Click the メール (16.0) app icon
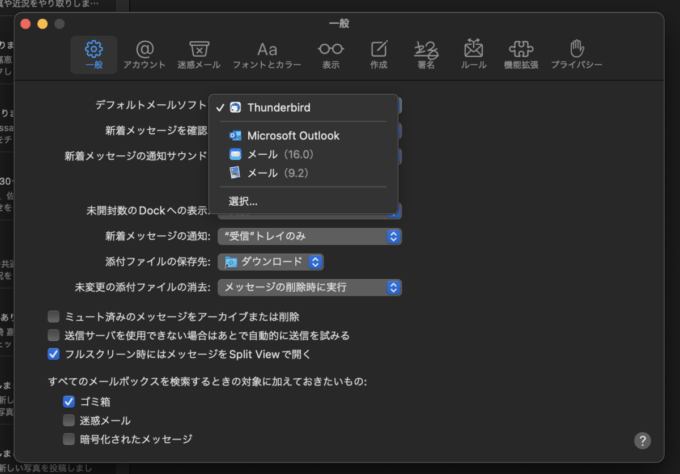This screenshot has height=474, width=680. pos(235,154)
